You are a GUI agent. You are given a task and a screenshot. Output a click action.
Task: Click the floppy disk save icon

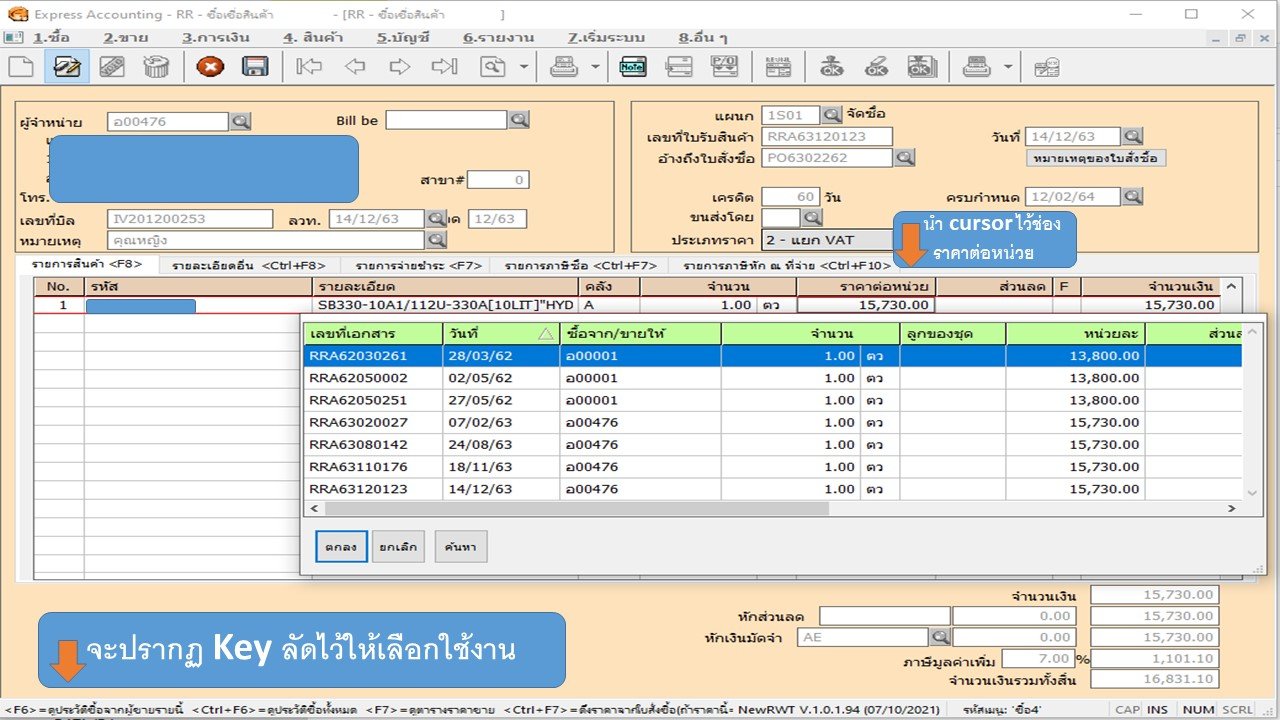[255, 67]
